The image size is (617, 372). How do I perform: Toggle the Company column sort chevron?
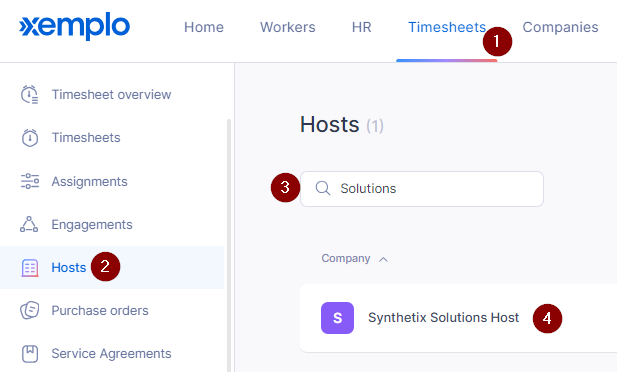383,259
